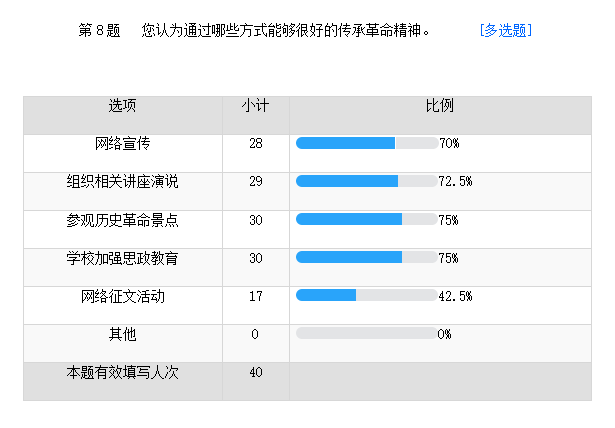Select the 选项 column header

[123, 106]
